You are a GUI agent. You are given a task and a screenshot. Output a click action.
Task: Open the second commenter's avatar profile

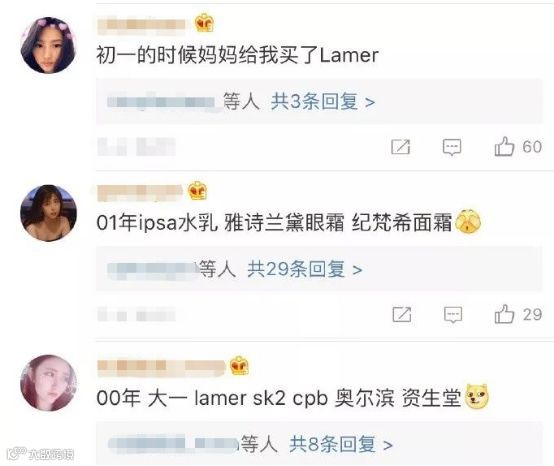[48, 213]
